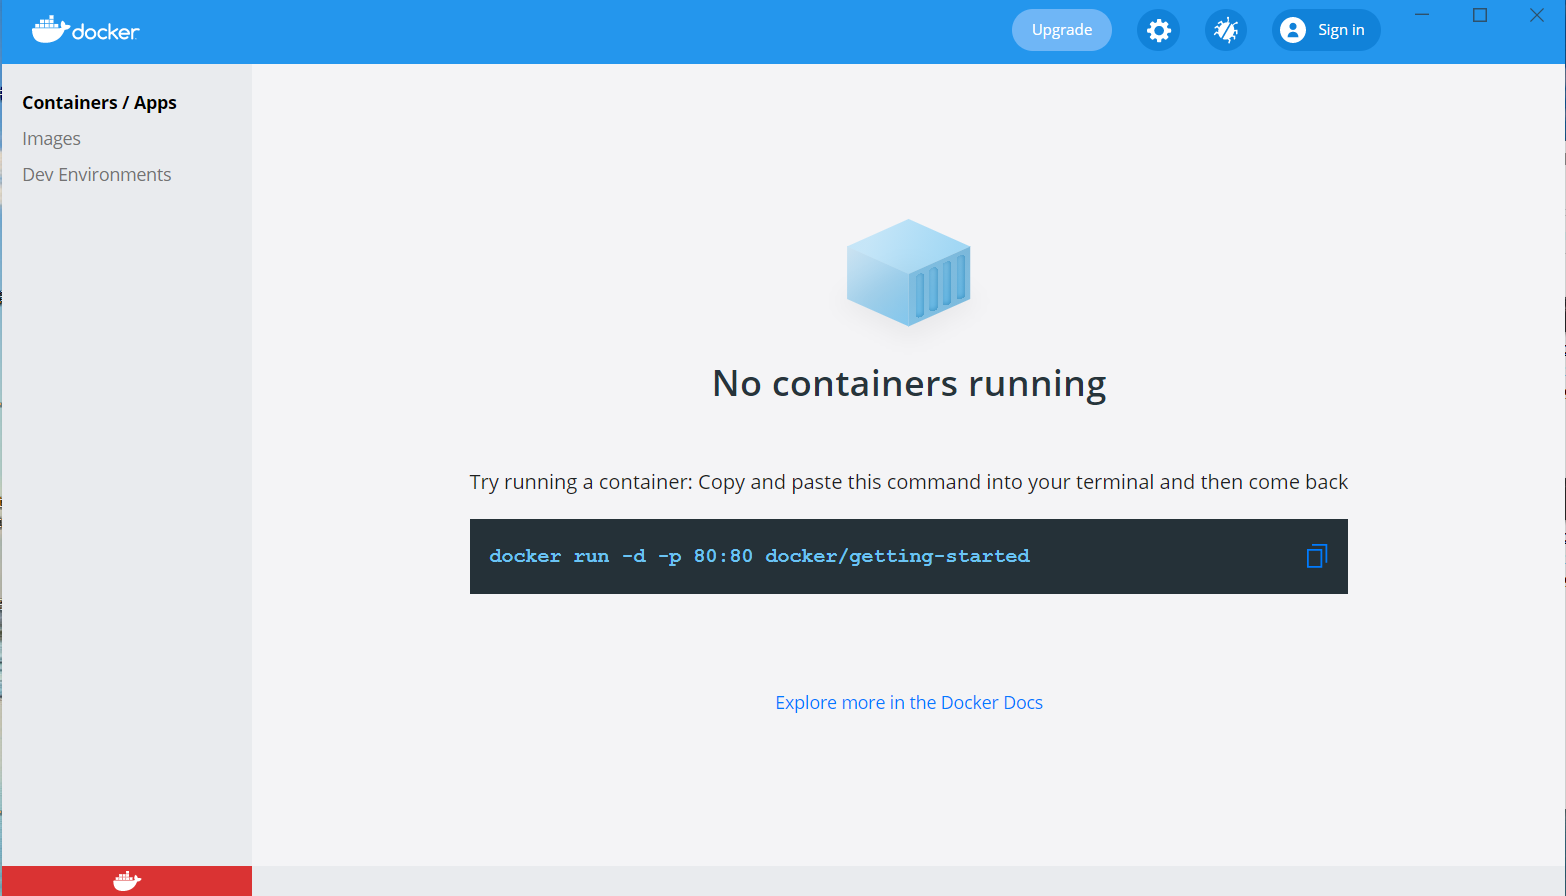Minimize the Docker Desktop window
This screenshot has height=896, width=1566.
tap(1422, 15)
